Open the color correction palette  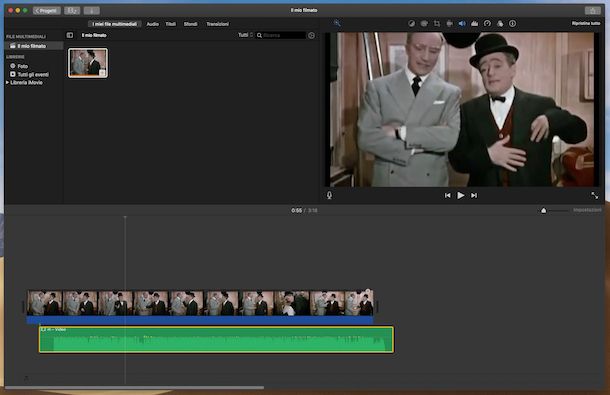point(424,24)
